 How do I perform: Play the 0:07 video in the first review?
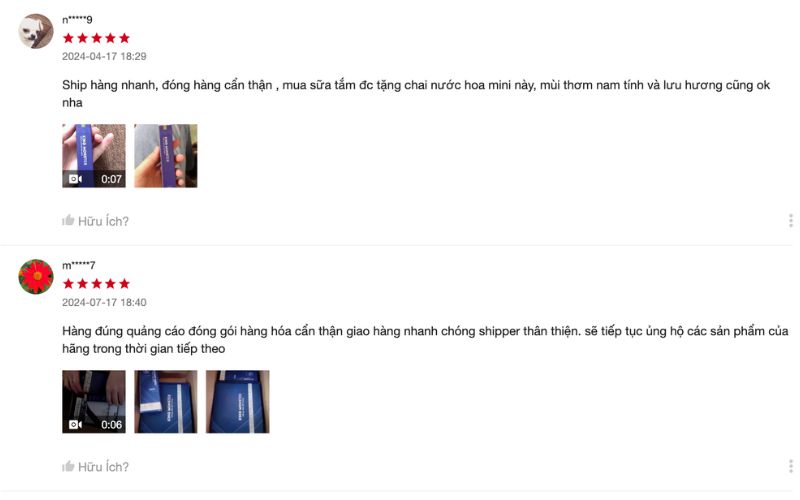point(94,156)
